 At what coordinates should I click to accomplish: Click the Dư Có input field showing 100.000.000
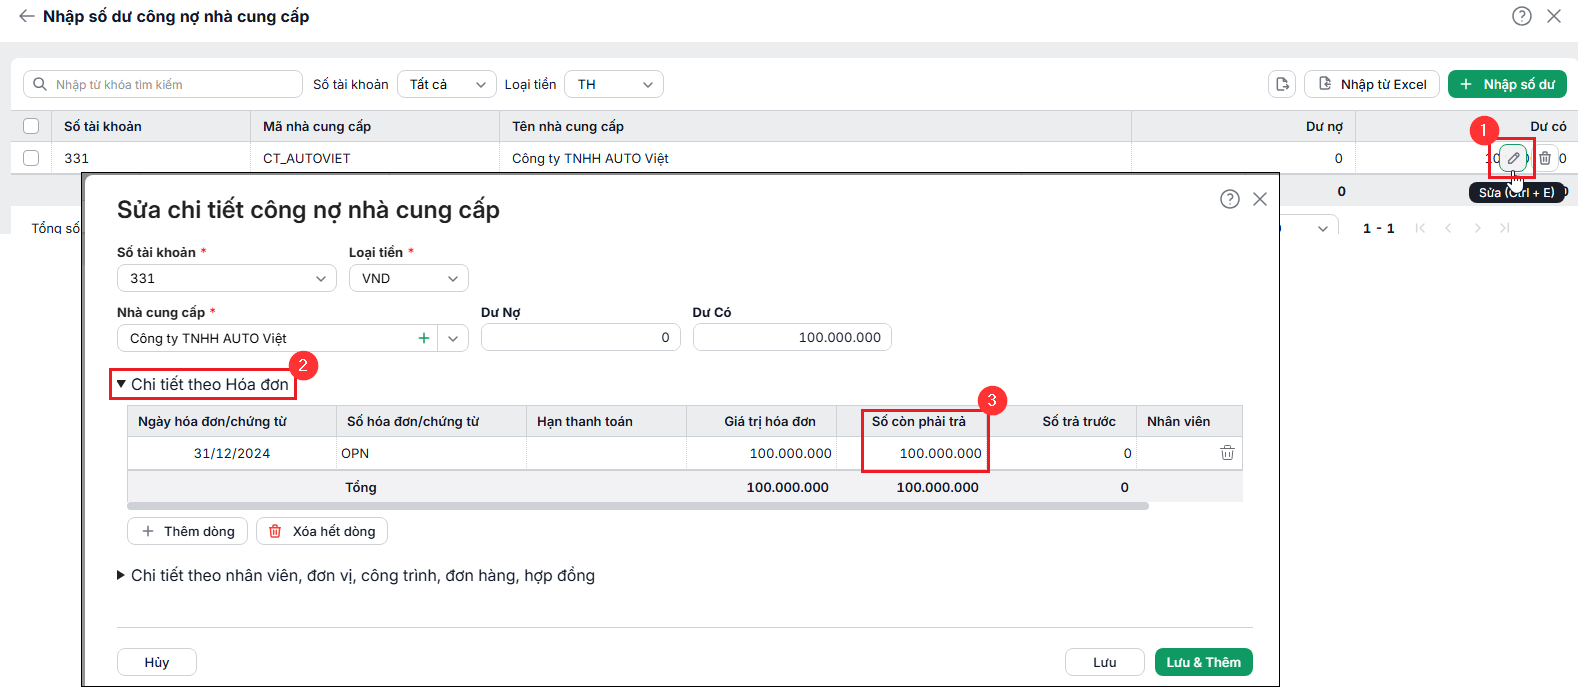click(x=792, y=337)
